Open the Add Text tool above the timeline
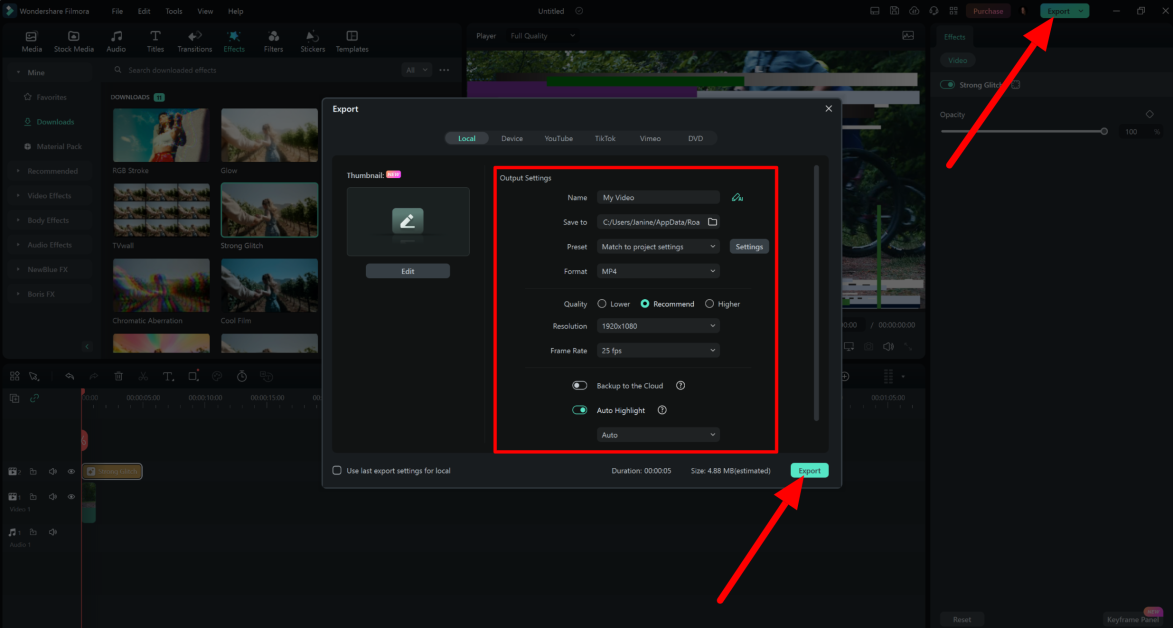Image resolution: width=1173 pixels, height=628 pixels. click(x=168, y=376)
